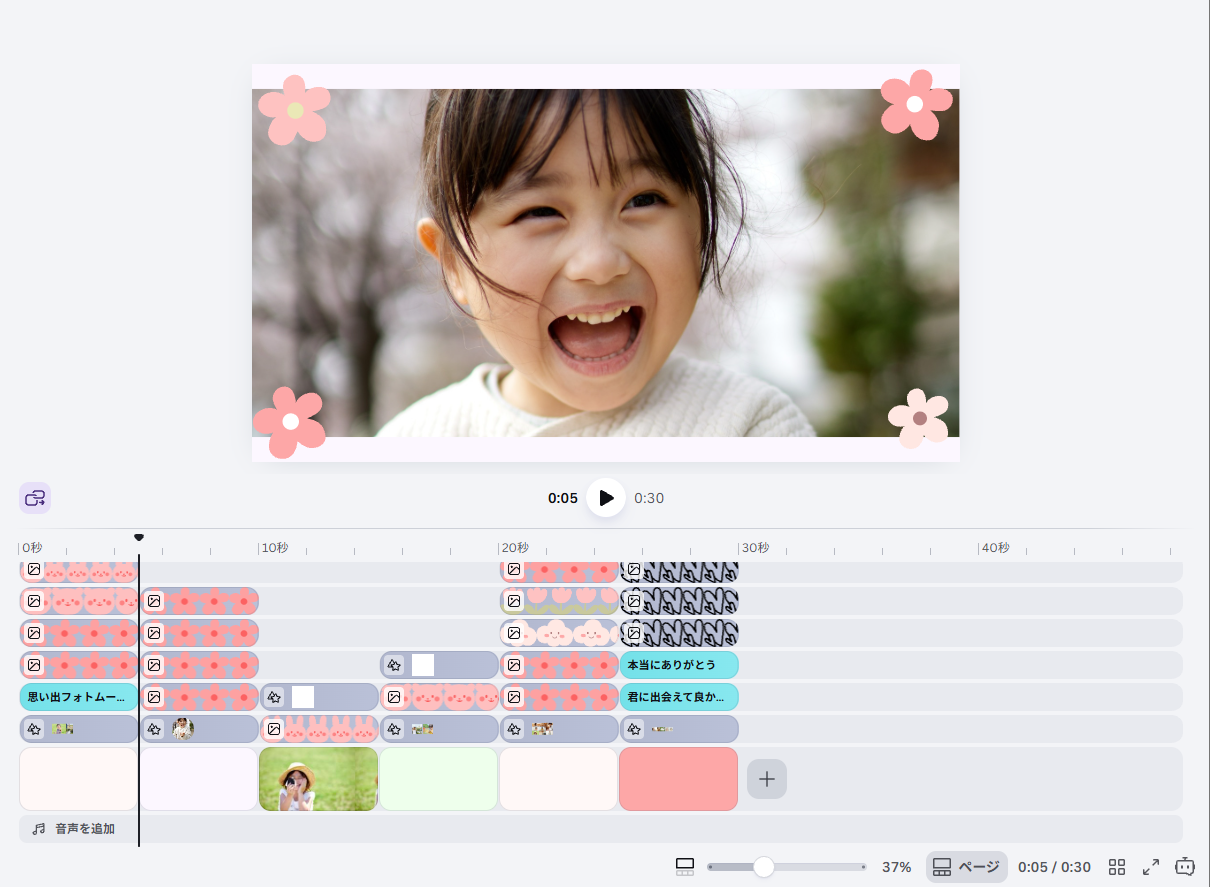Select the laughing girl photo on canvas

(x=605, y=263)
